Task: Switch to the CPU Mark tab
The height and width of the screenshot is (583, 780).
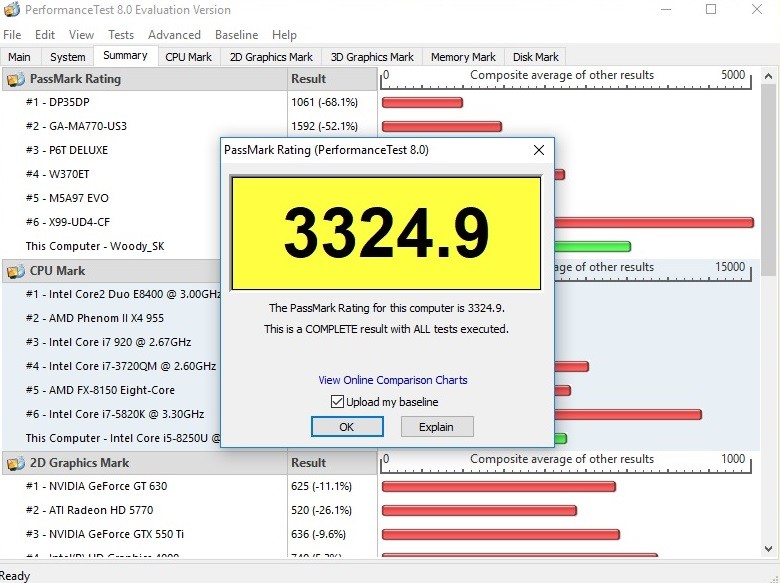Action: click(188, 57)
